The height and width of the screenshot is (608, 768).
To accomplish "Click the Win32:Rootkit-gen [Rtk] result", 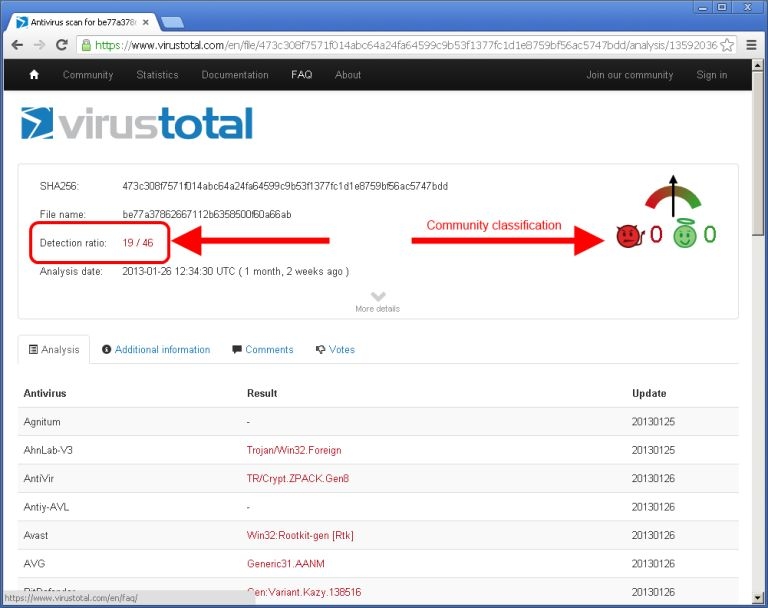I will click(300, 535).
